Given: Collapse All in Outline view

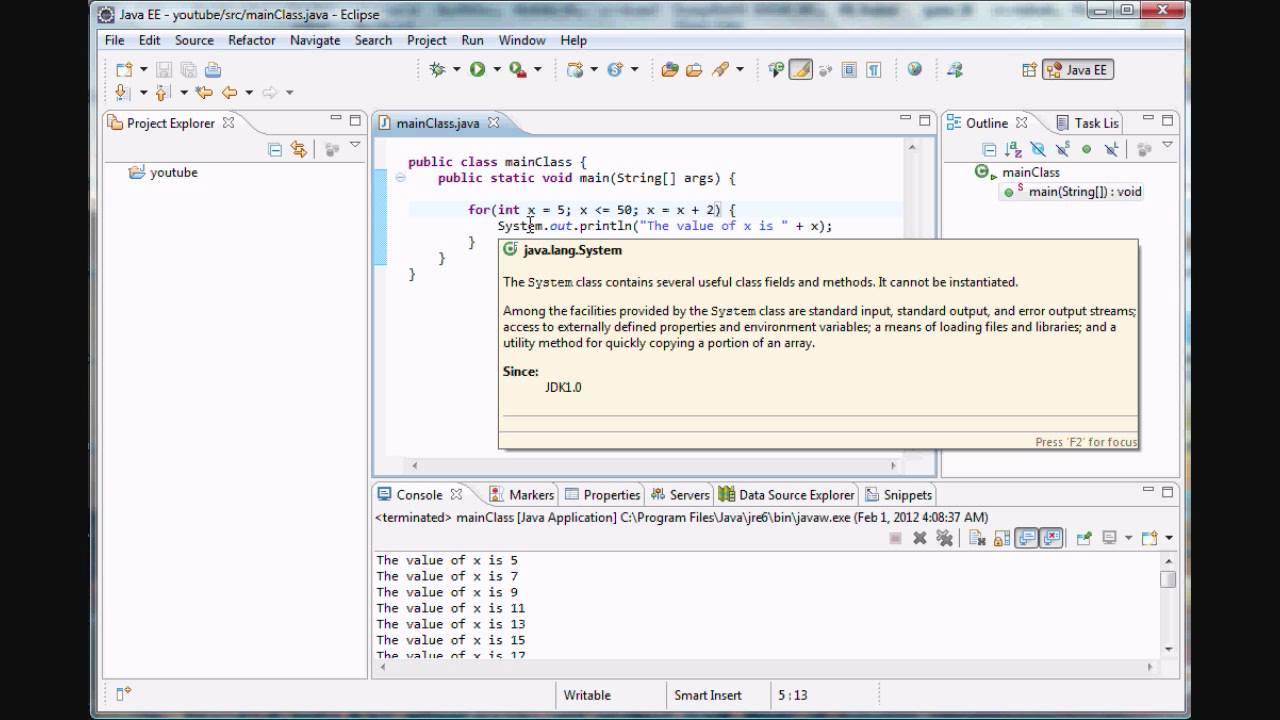Looking at the screenshot, I should [989, 149].
